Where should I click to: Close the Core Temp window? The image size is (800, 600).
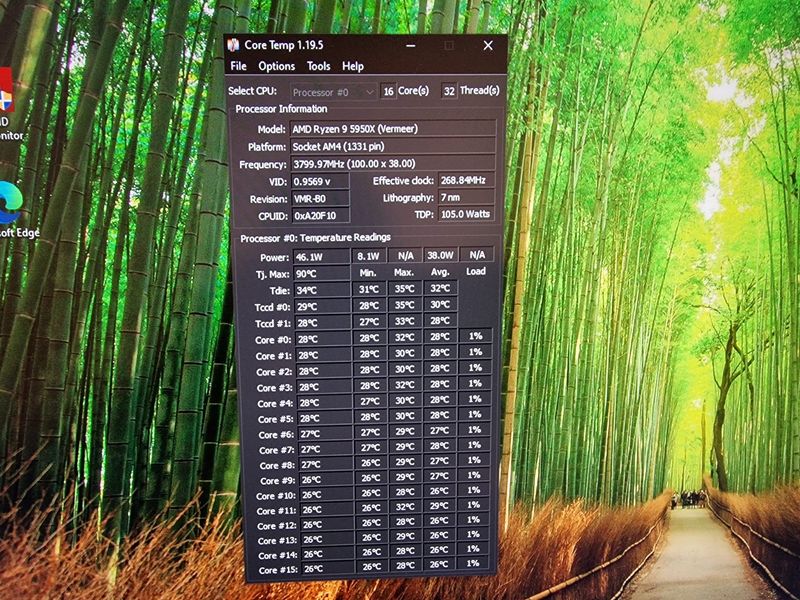click(x=488, y=45)
